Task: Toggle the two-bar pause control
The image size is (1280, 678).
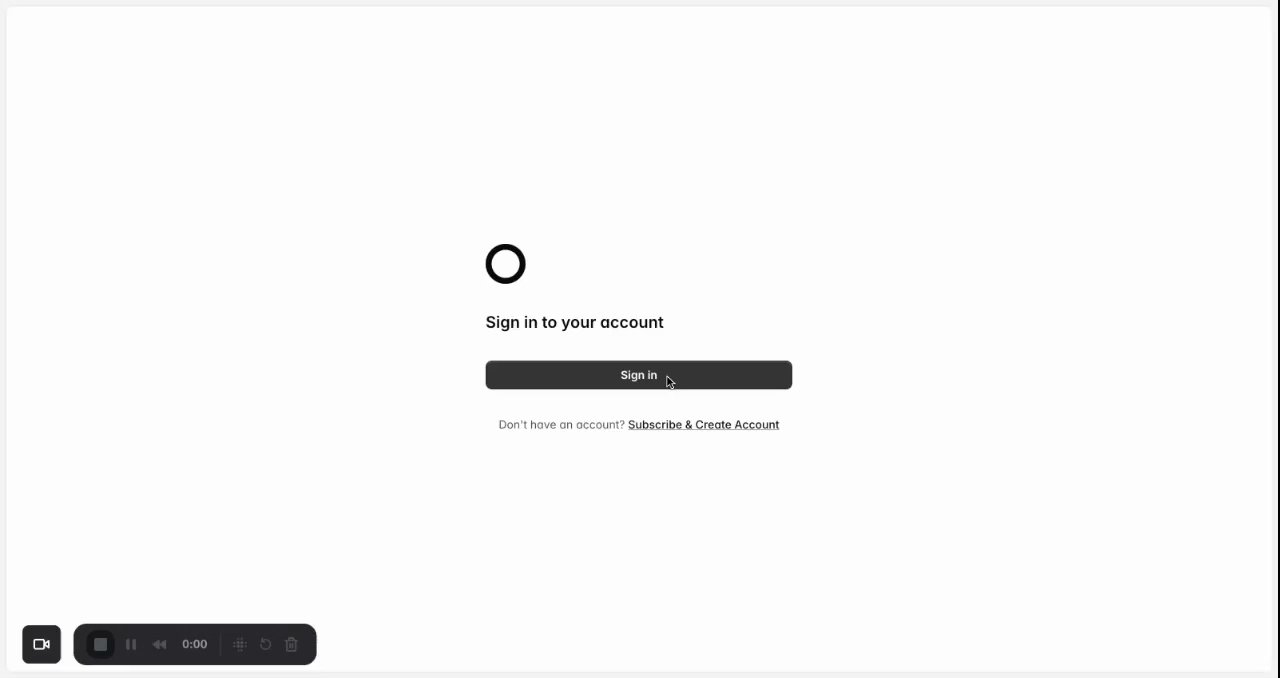Action: pos(131,644)
